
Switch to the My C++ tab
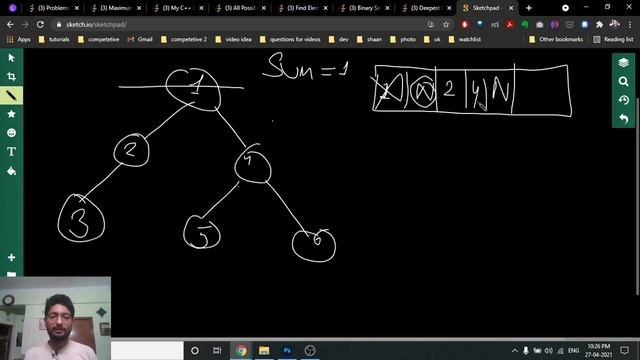(x=178, y=8)
